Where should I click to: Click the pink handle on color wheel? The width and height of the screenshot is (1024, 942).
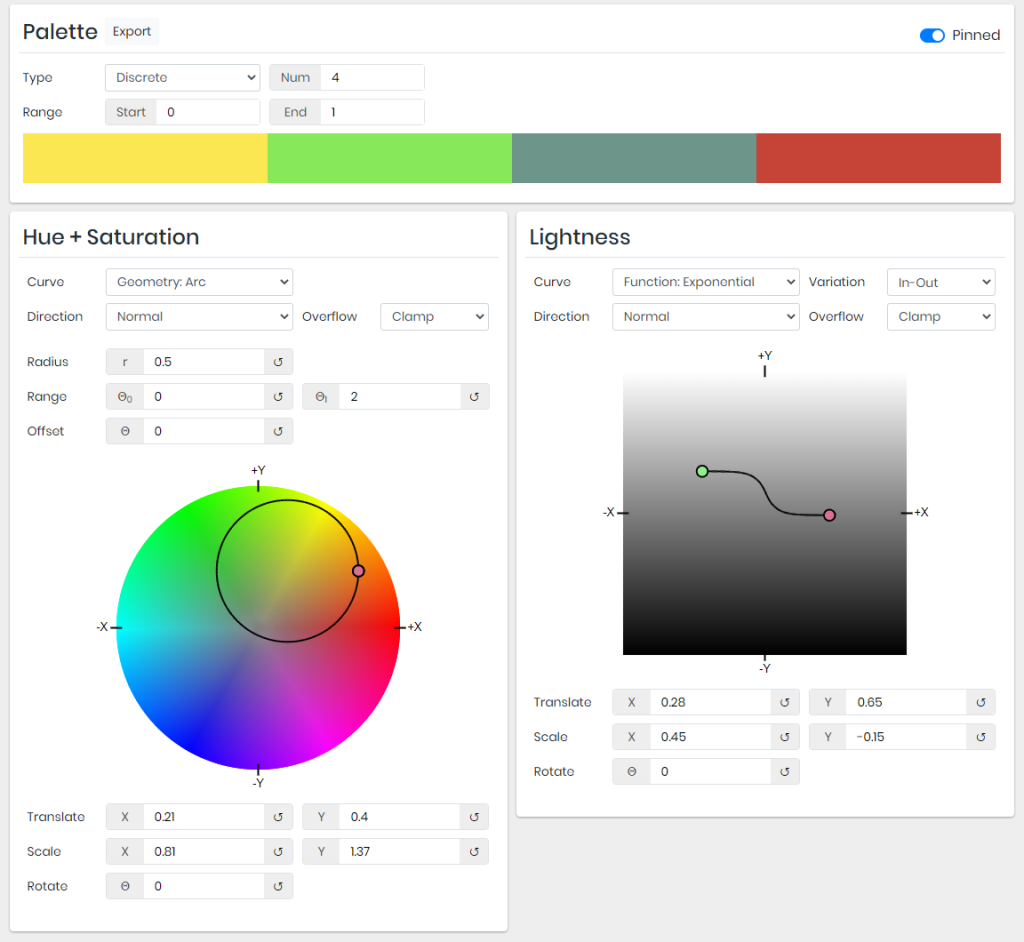point(358,570)
